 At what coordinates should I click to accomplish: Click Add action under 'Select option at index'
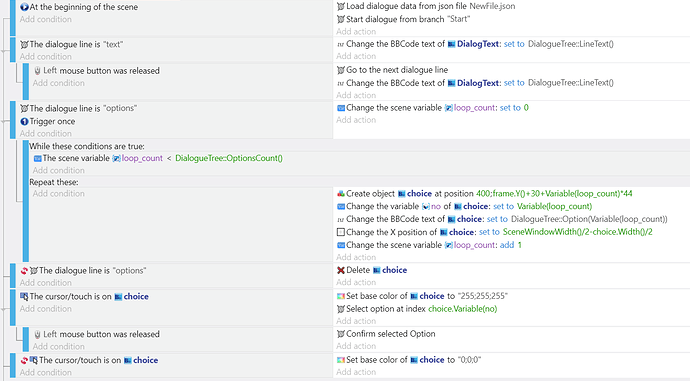pyautogui.click(x=356, y=321)
